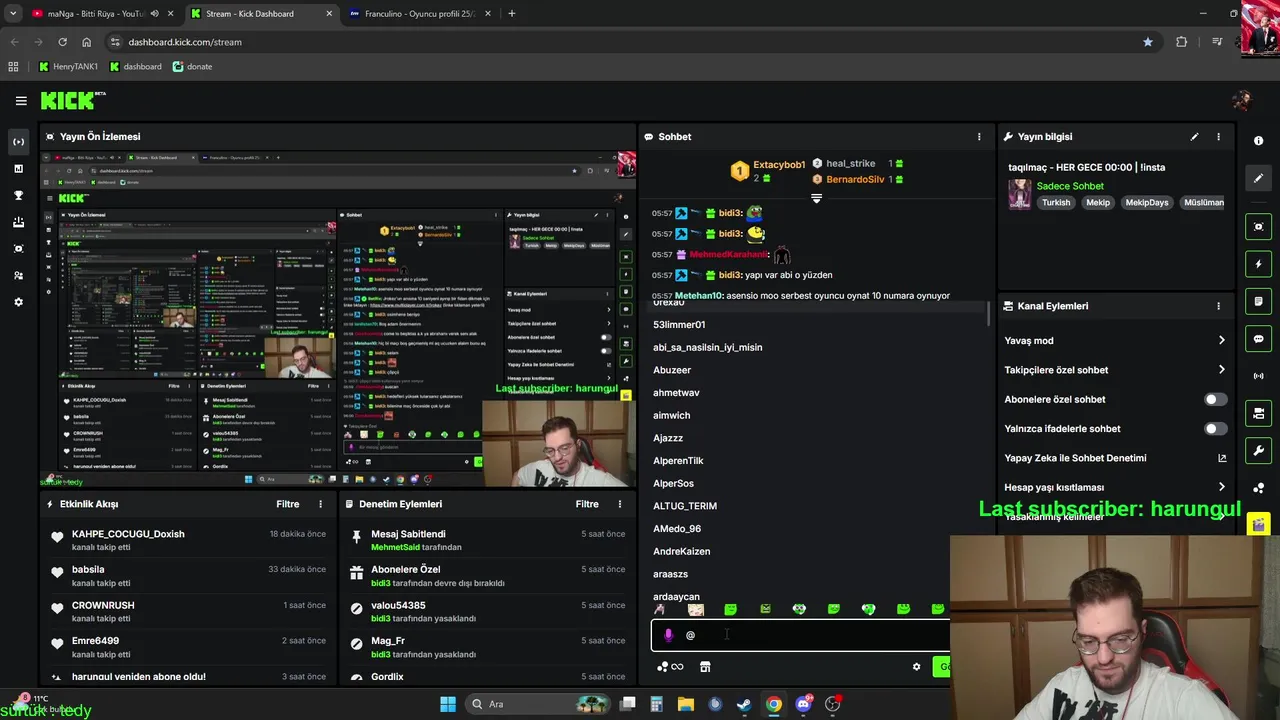Click the stream preview video thumbnail
This screenshot has height=720, width=1280.
[x=338, y=318]
